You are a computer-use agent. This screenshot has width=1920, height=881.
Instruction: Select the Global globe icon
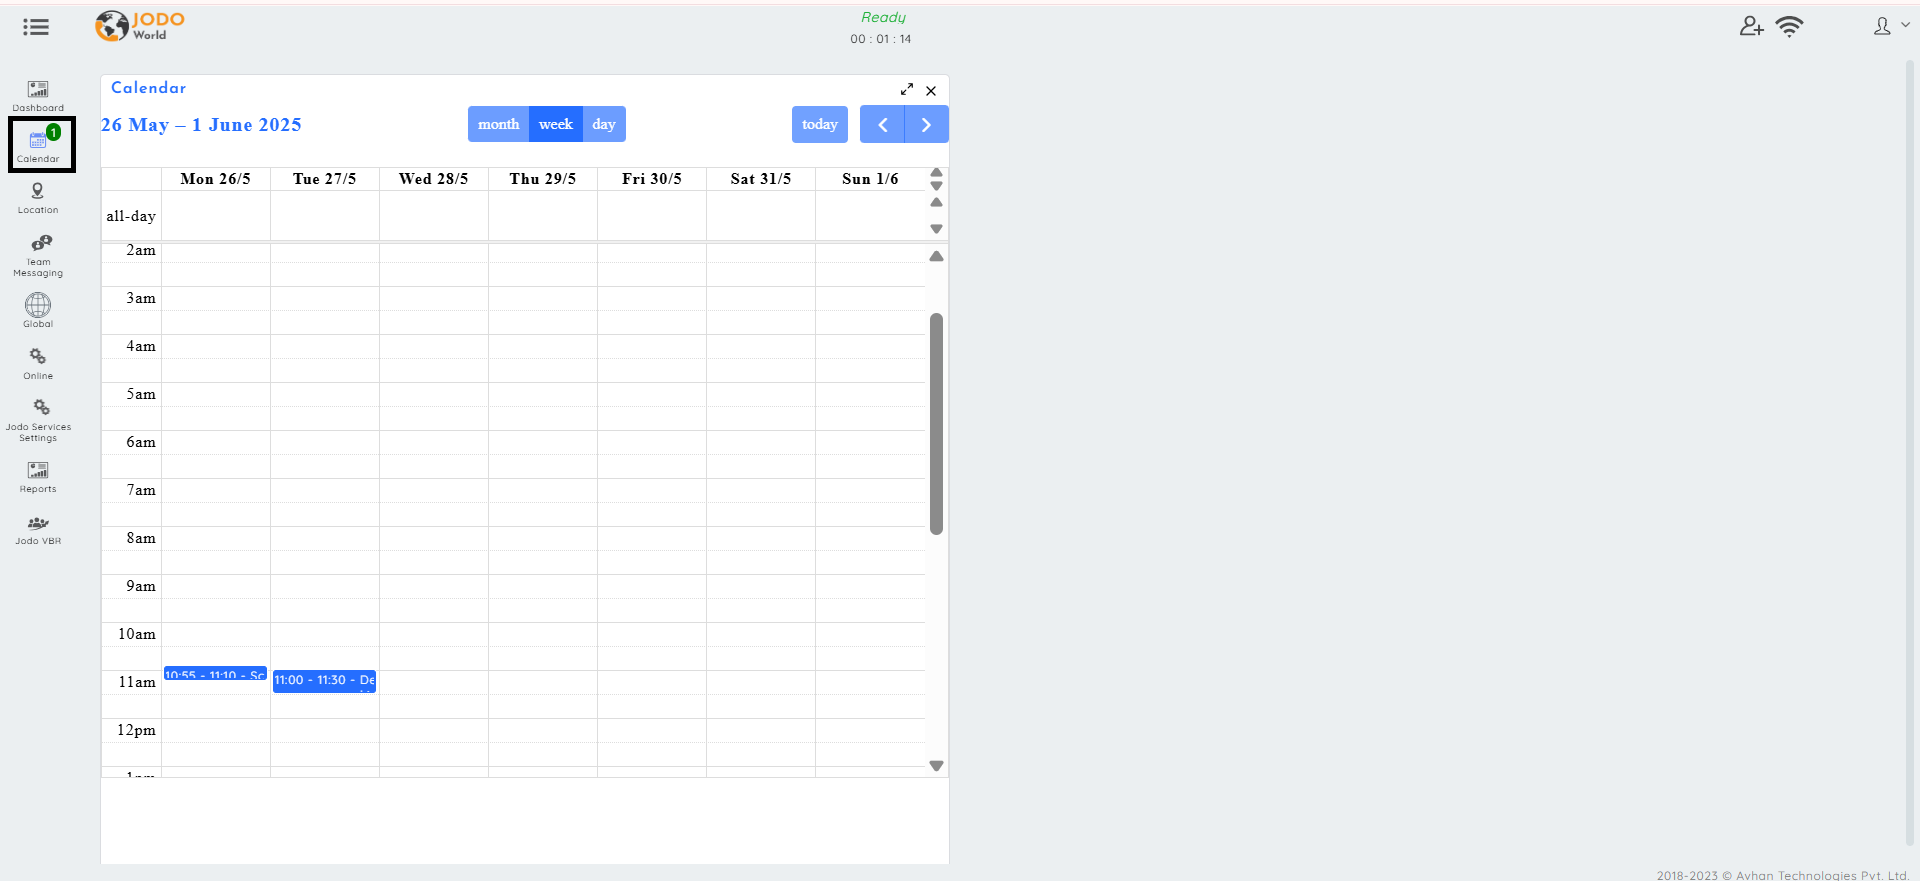pos(38,305)
